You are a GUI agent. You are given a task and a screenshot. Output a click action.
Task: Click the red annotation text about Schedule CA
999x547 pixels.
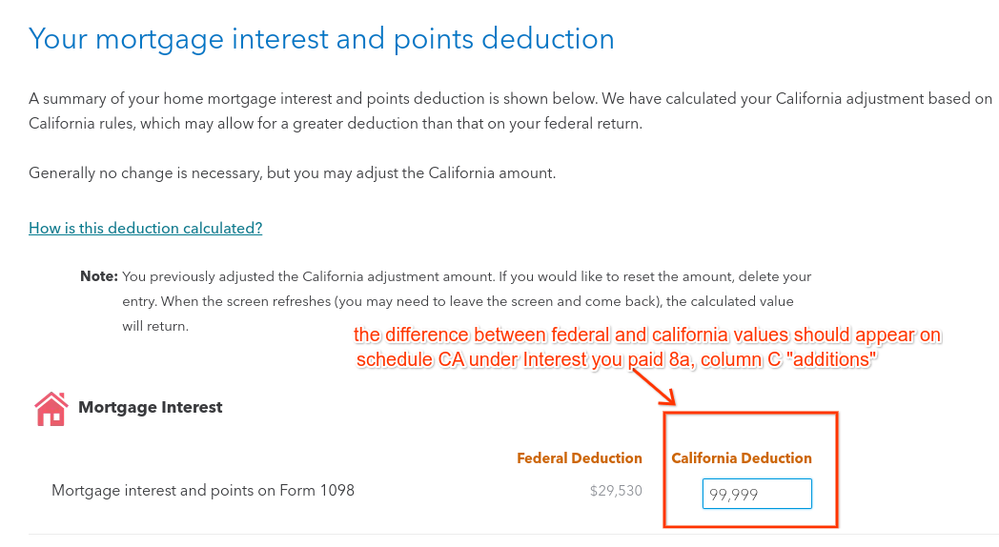648,336
